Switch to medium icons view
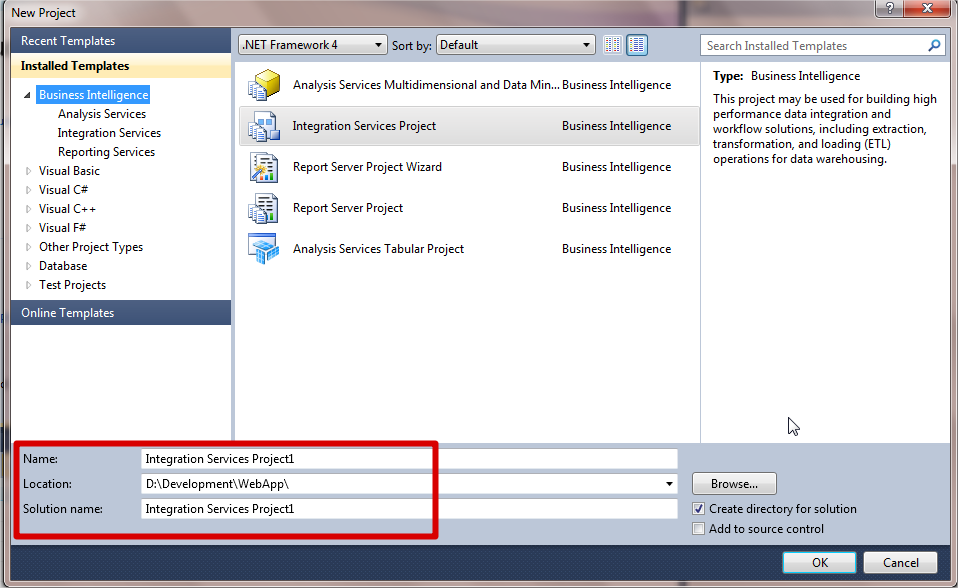Image resolution: width=958 pixels, height=588 pixels. 637,45
